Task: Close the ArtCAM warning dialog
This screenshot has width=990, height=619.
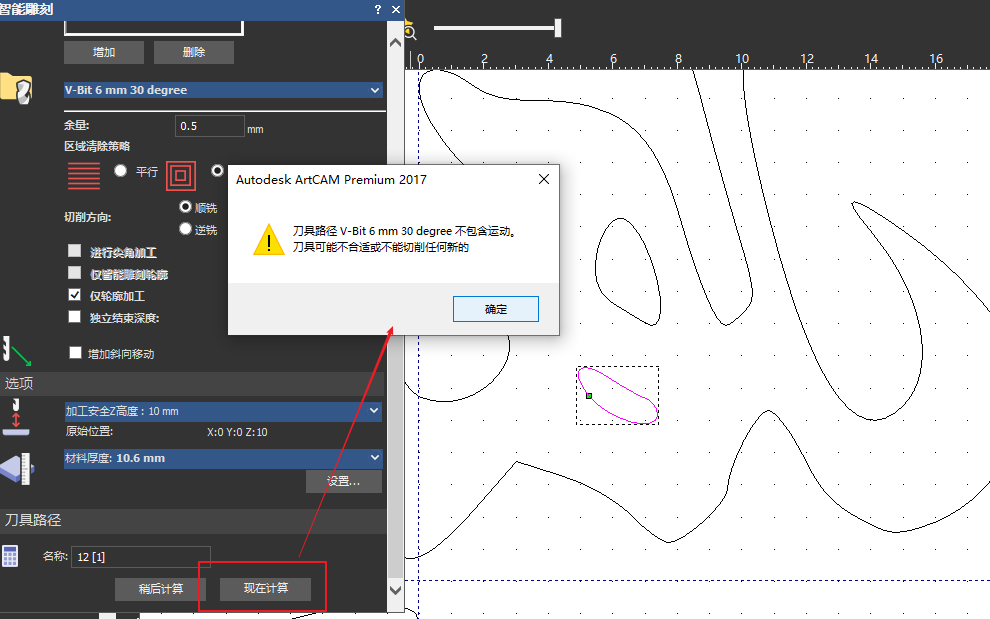Action: [x=544, y=179]
